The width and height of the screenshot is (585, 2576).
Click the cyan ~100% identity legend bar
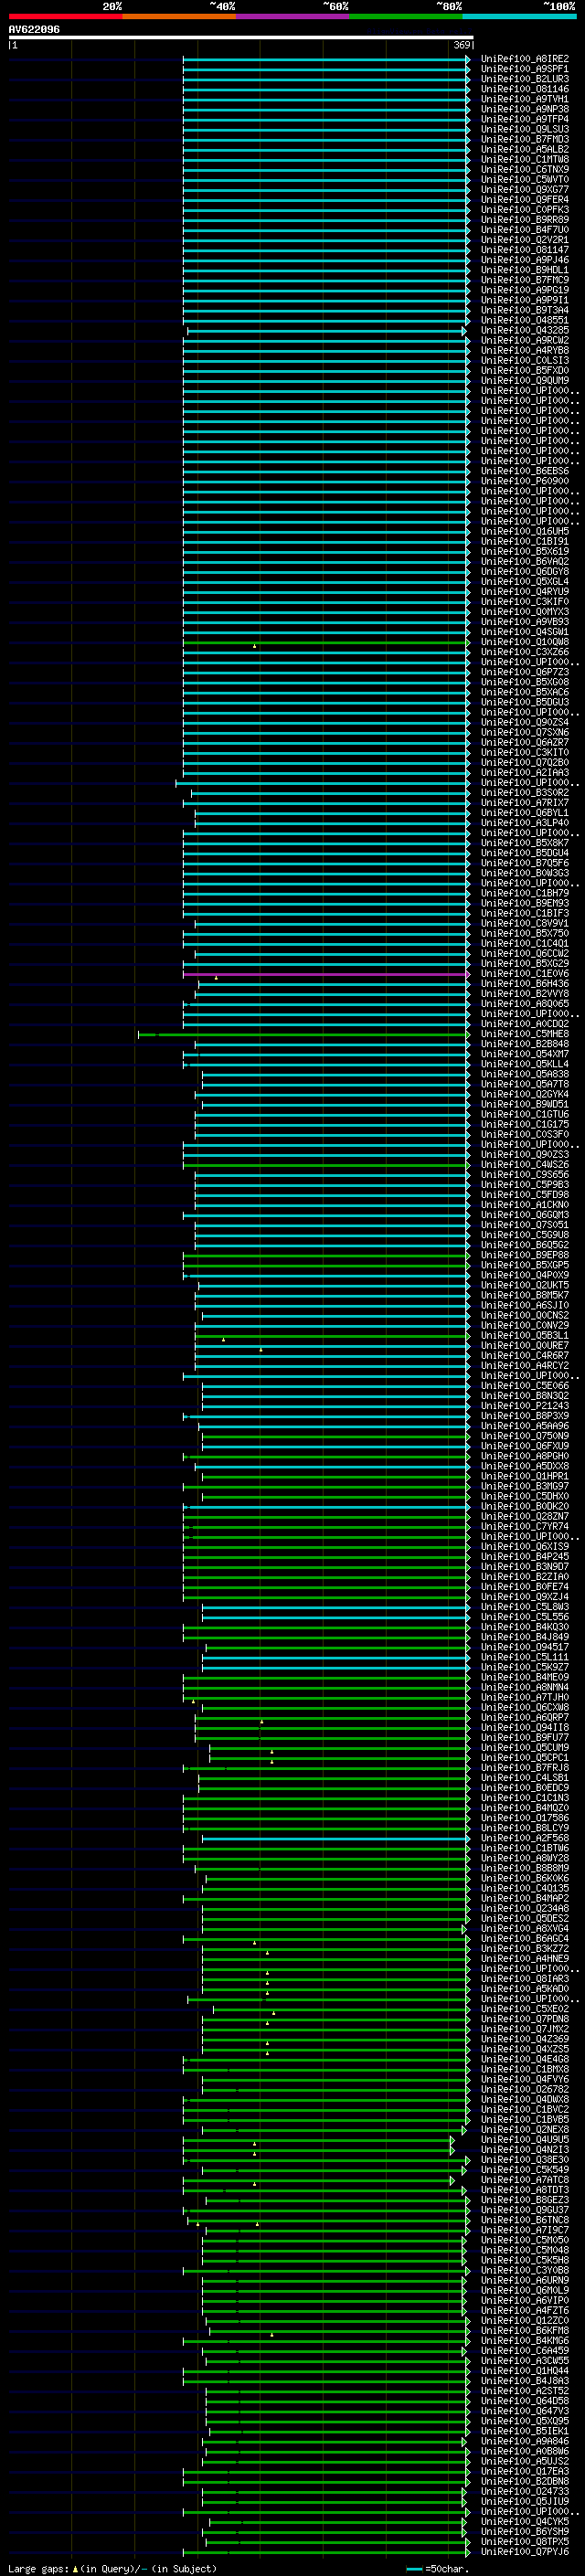519,16
